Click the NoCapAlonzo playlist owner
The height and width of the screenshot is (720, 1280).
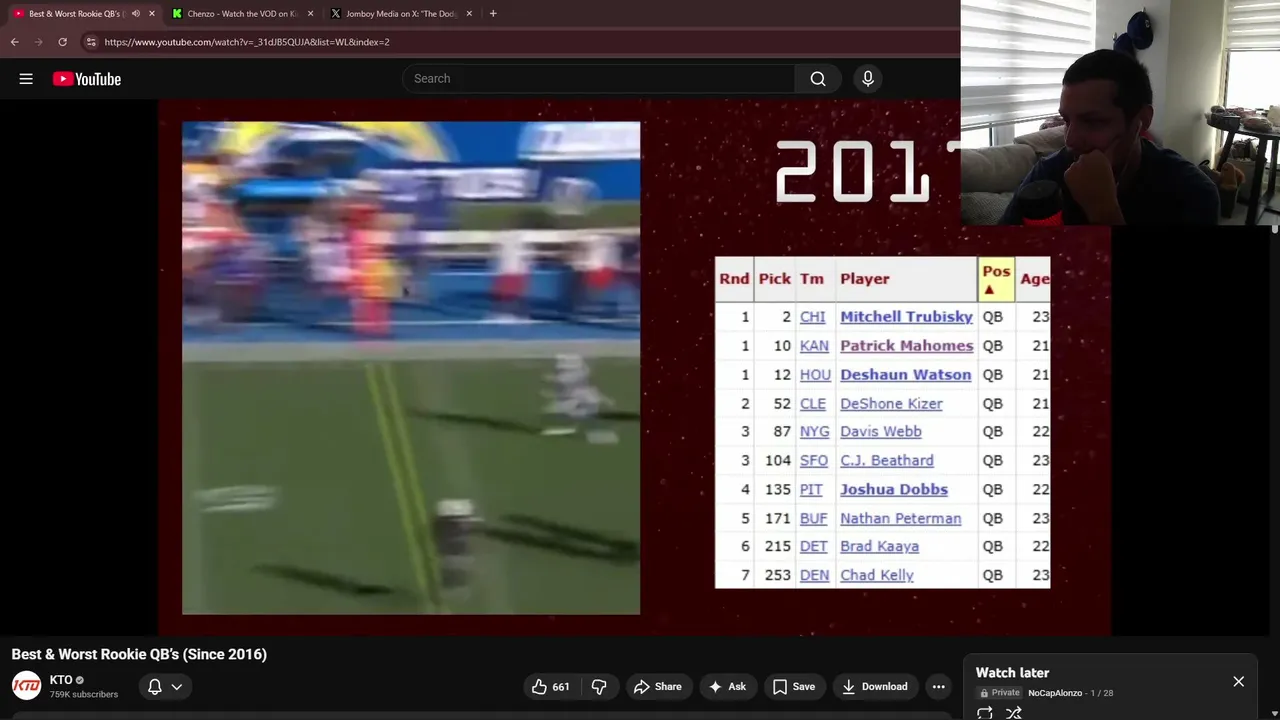pyautogui.click(x=1055, y=693)
